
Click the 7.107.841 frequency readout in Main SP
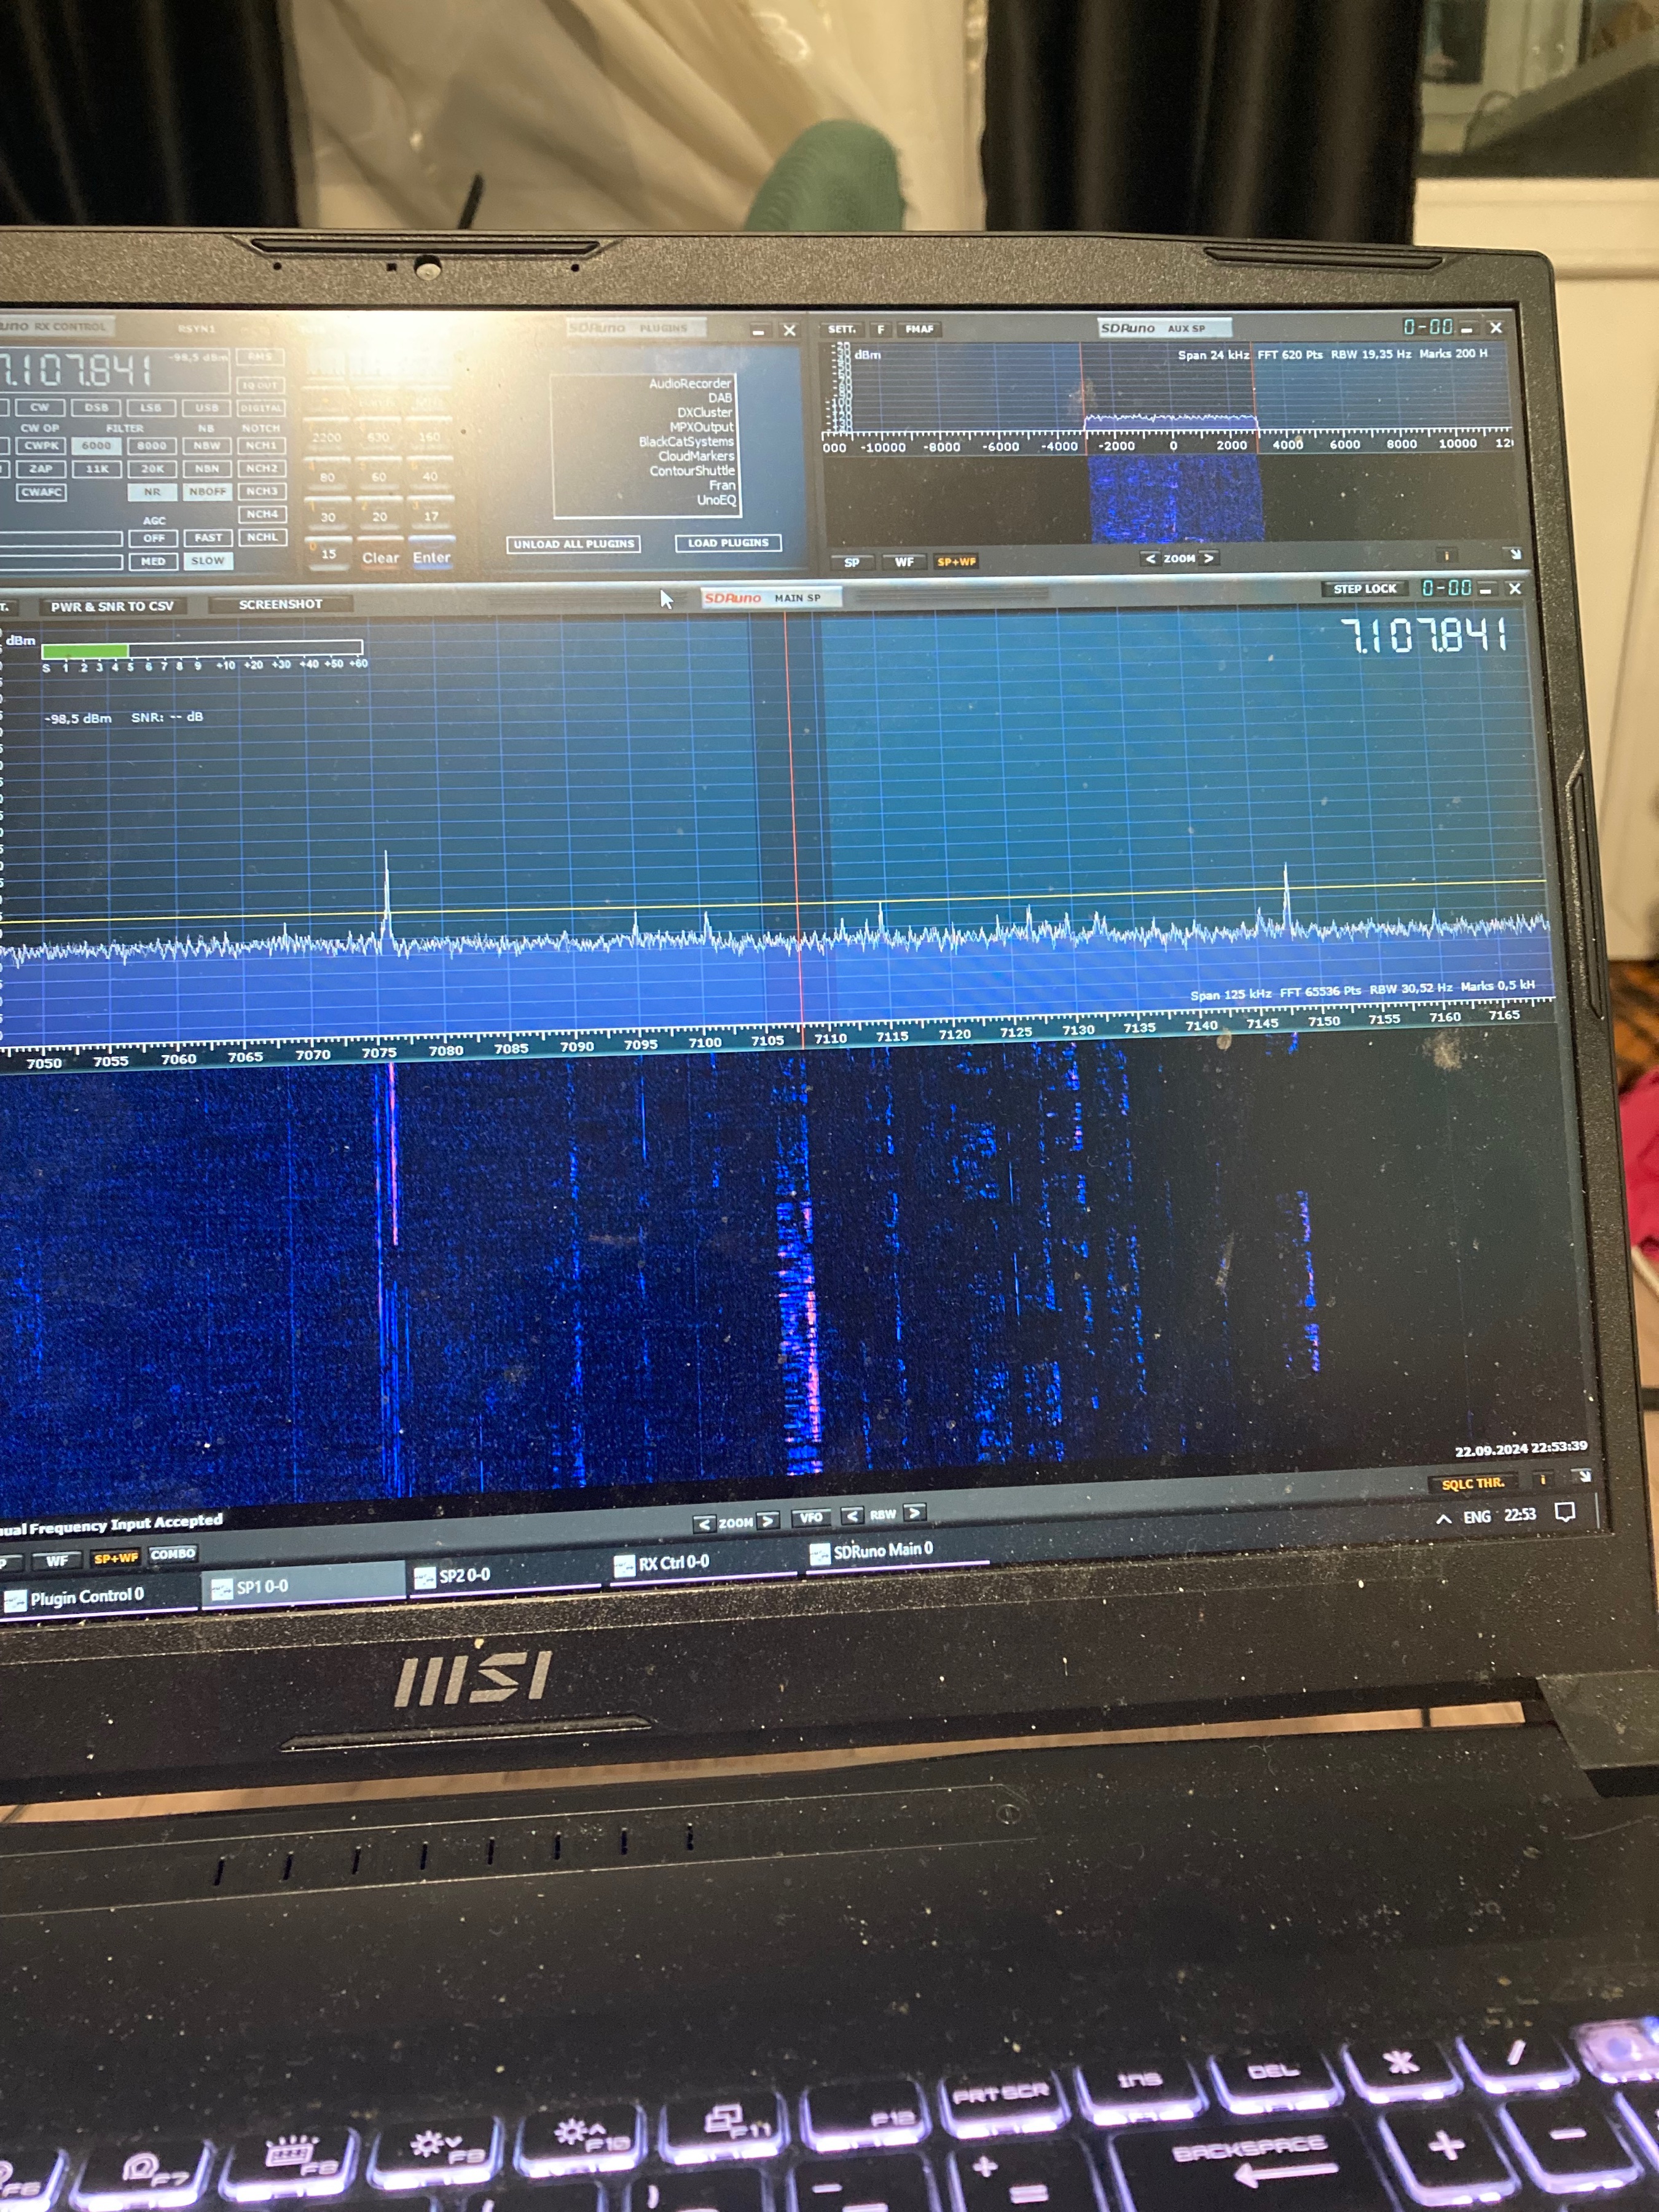pyautogui.click(x=1424, y=636)
